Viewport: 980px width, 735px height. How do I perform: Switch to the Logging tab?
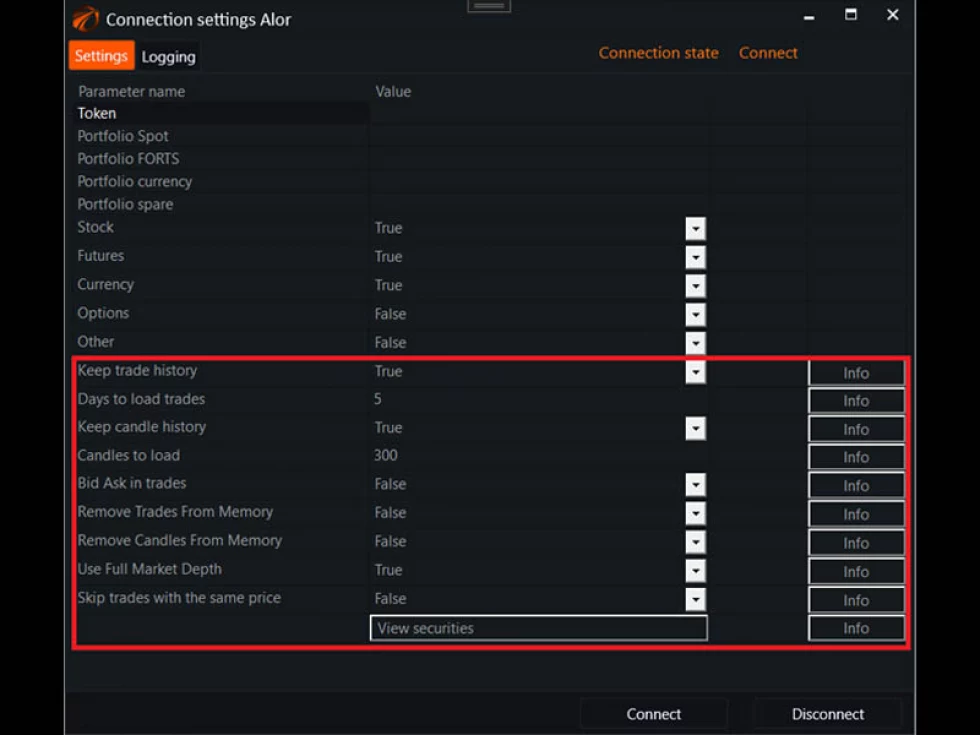168,57
